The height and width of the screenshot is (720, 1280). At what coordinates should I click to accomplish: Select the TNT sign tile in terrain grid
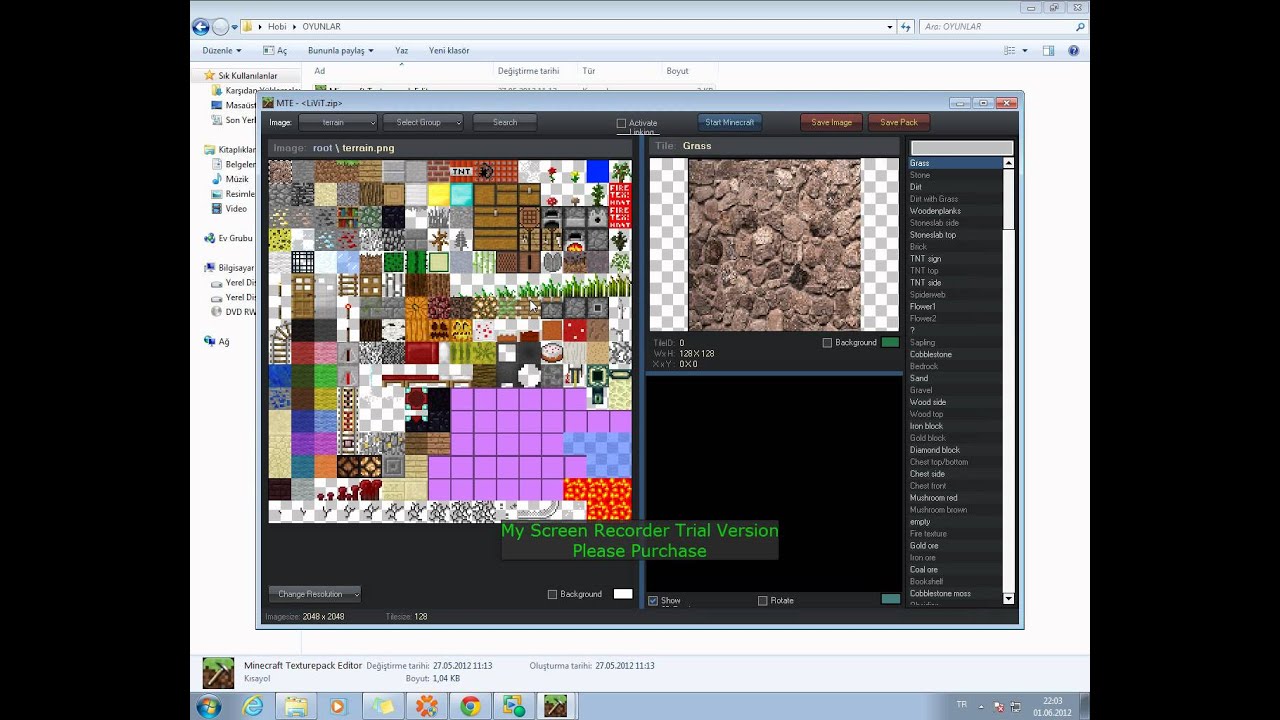pos(461,171)
